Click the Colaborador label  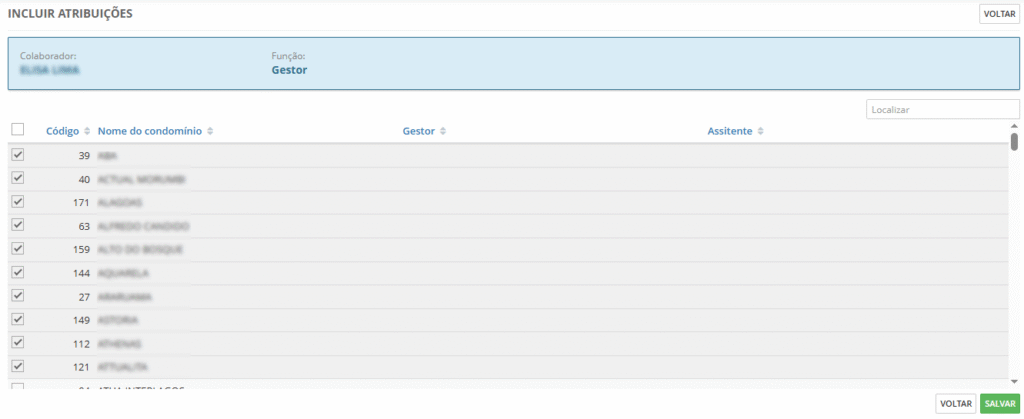[x=48, y=56]
